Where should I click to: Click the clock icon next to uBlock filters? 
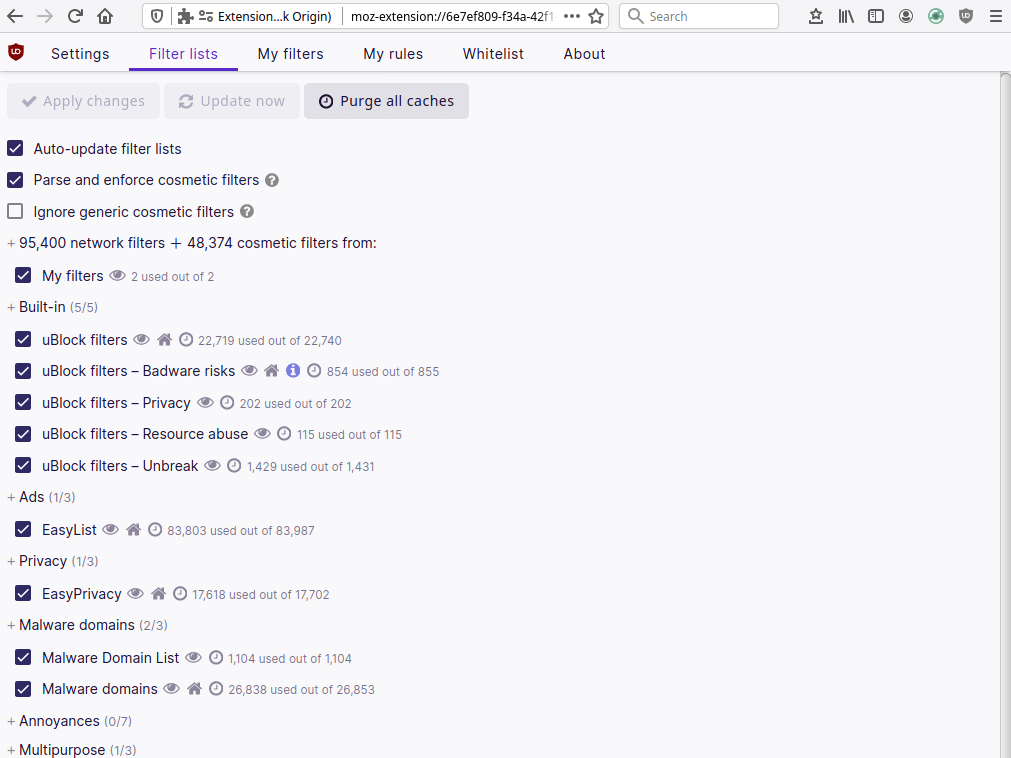186,340
